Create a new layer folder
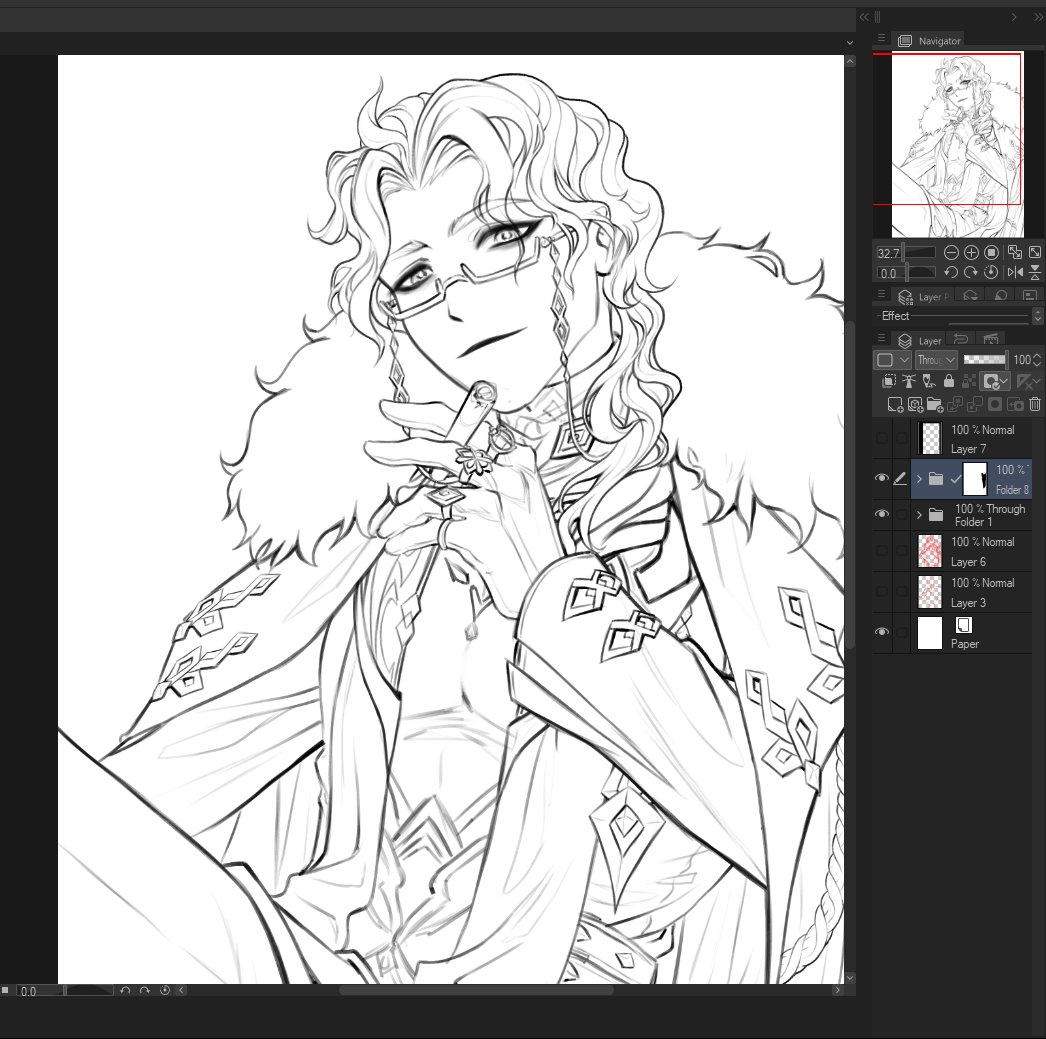Viewport: 1046px width, 1039px height. [935, 404]
